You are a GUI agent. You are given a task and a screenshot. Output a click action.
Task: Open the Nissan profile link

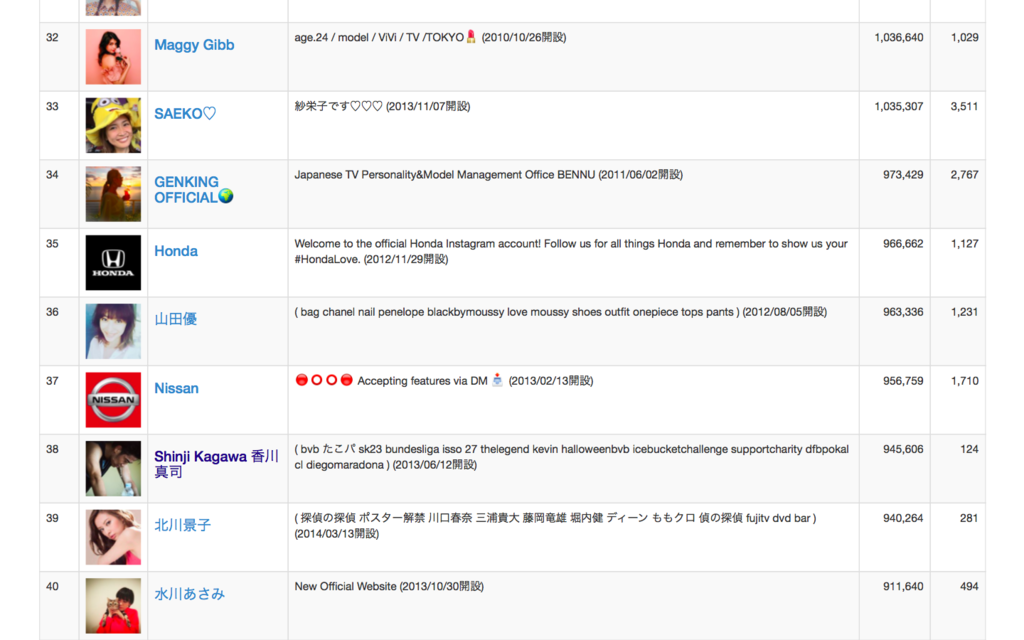click(x=176, y=389)
